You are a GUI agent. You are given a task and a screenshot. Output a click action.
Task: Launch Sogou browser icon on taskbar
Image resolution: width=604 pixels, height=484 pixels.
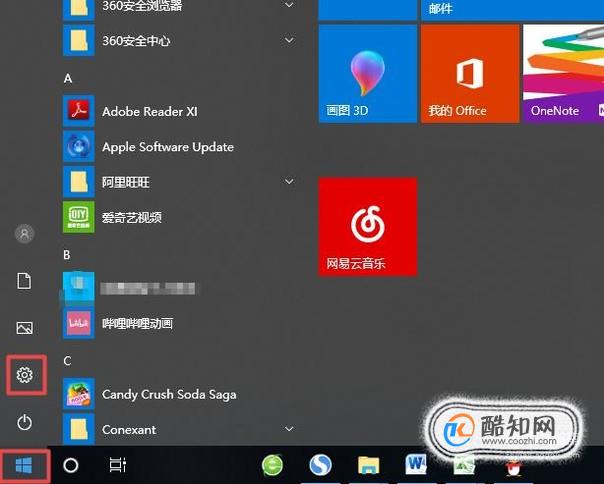[x=320, y=465]
